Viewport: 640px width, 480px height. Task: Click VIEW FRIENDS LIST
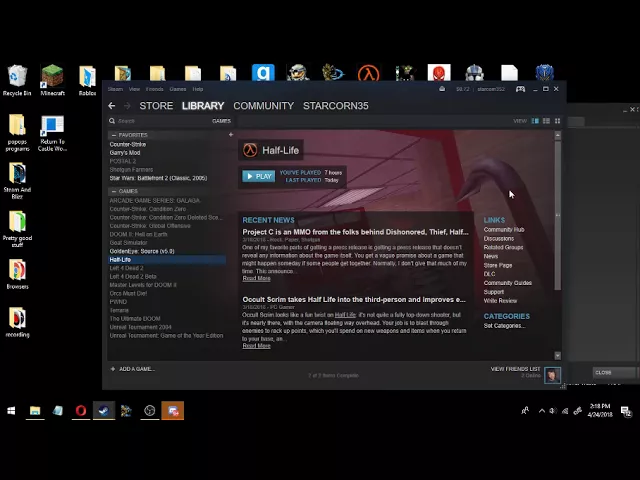(515, 369)
